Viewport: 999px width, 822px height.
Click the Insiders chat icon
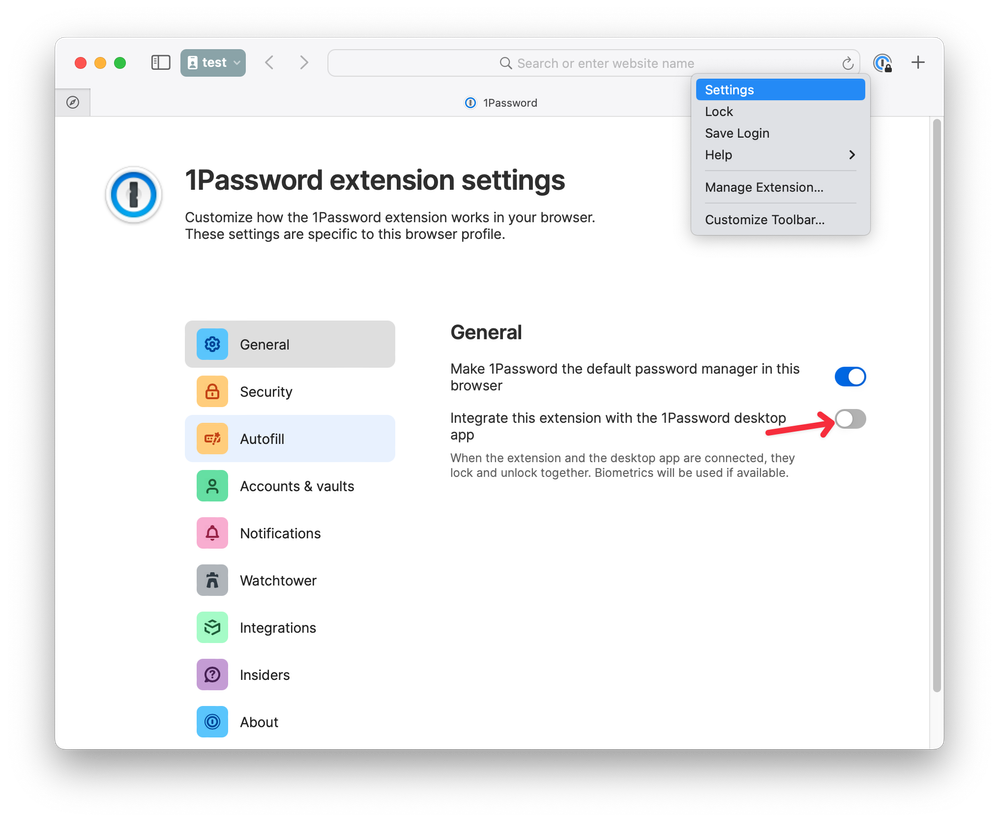coord(212,675)
